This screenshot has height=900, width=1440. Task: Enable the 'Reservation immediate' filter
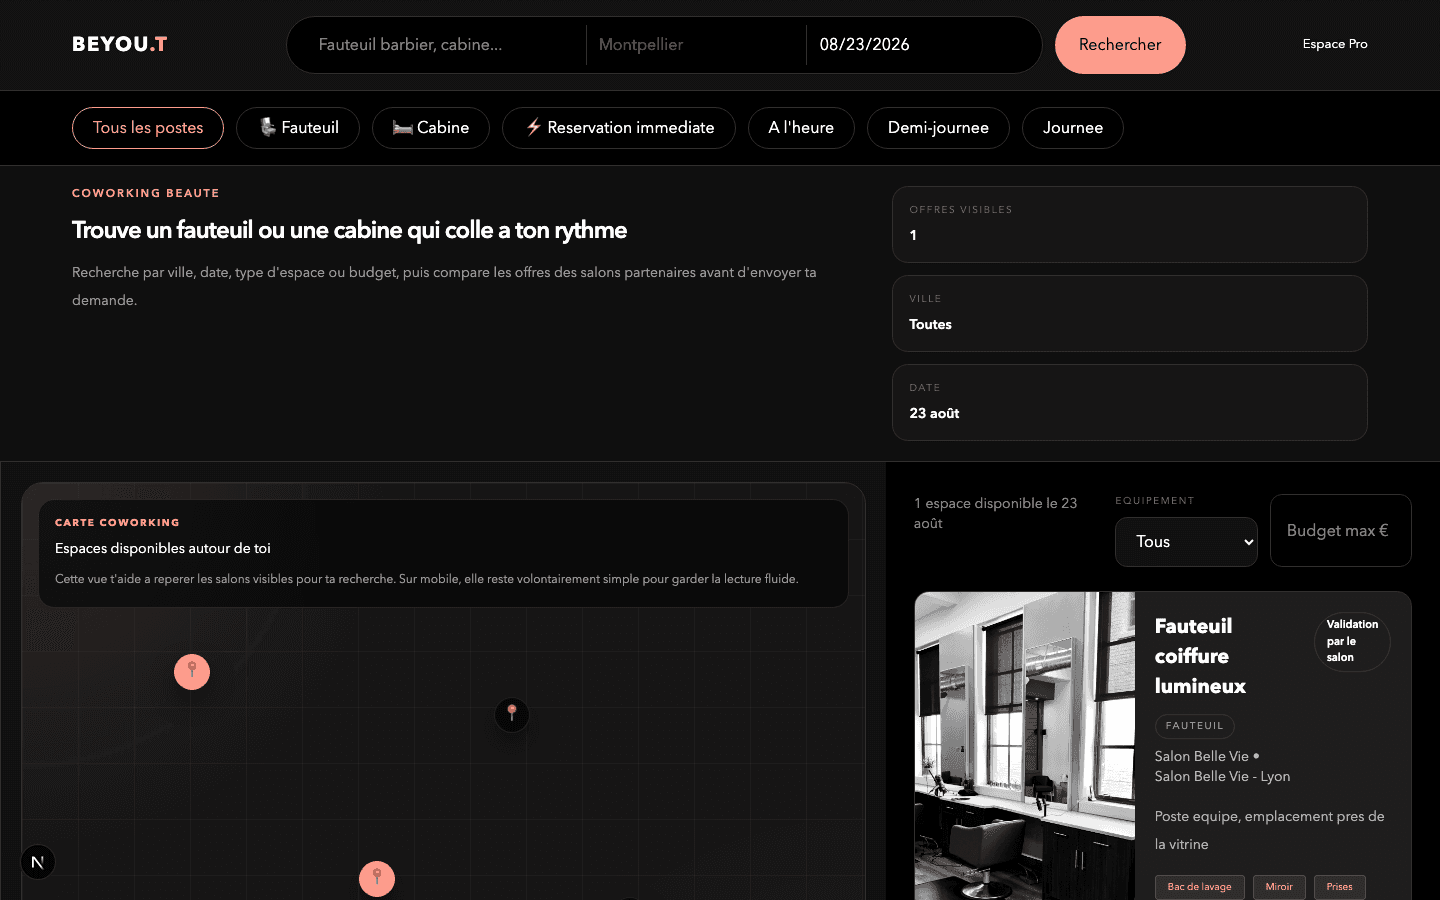(x=619, y=128)
